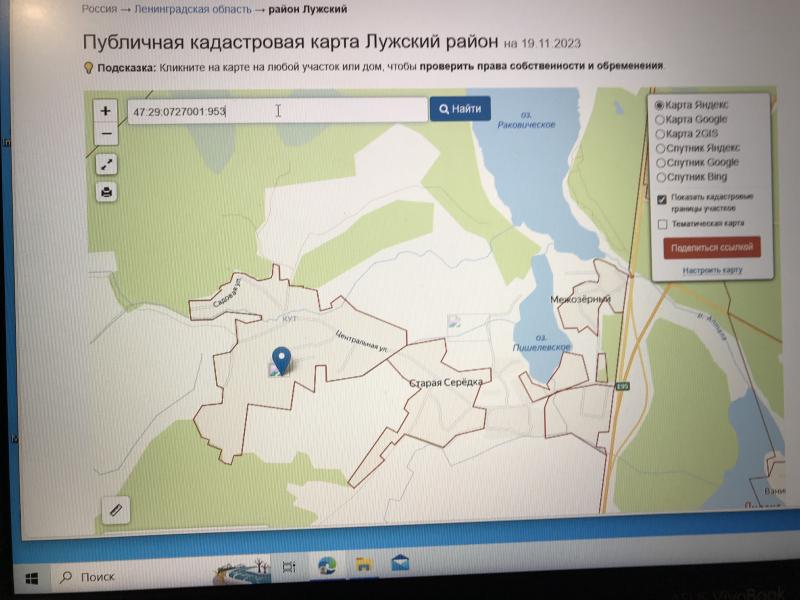Click the taskbar search highlight image
800x600 pixels.
(242, 572)
